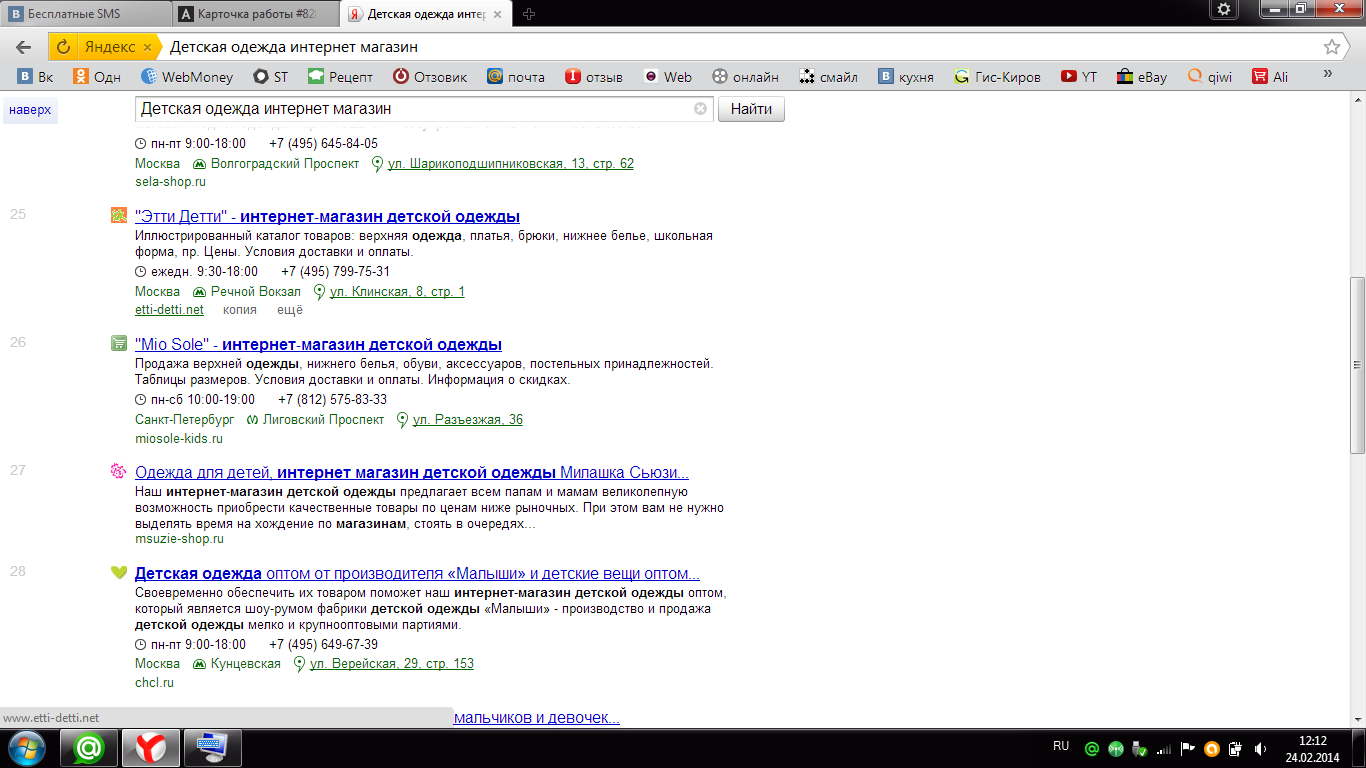This screenshot has height=768, width=1366.
Task: Open the qiwi bookmark
Action: click(x=1210, y=76)
